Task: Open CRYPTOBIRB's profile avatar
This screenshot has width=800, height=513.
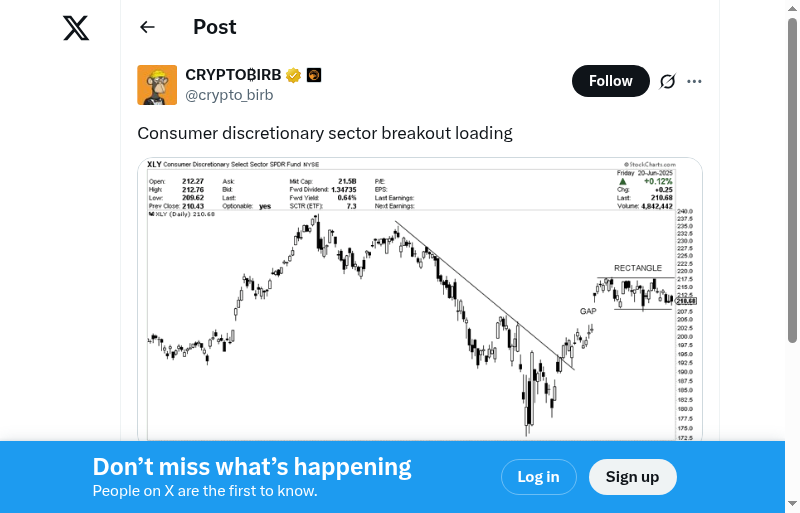Action: coord(157,85)
